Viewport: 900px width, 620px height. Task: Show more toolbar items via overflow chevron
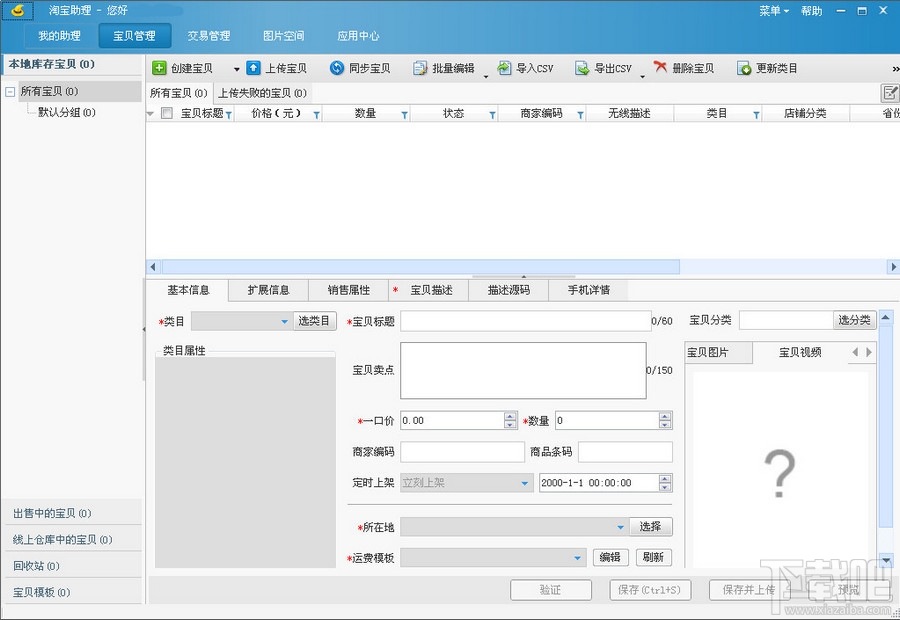click(895, 69)
